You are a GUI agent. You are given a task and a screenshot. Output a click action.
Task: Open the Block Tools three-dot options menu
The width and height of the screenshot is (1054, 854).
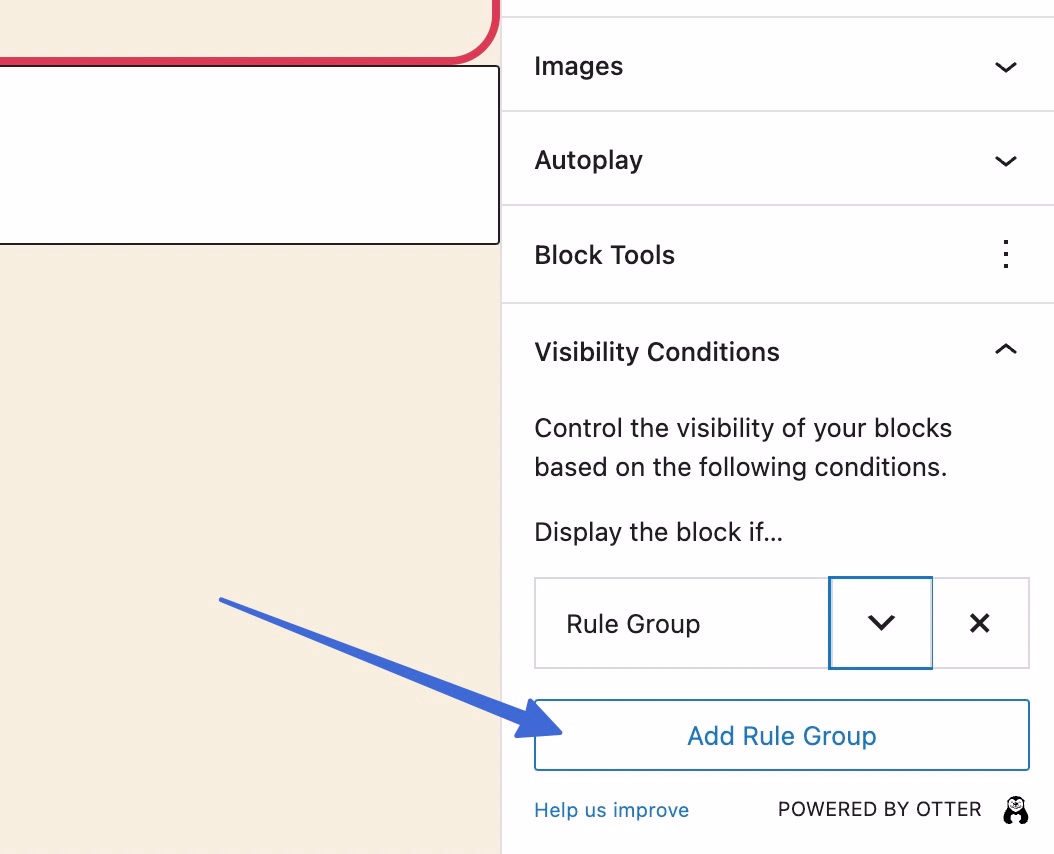click(1005, 255)
